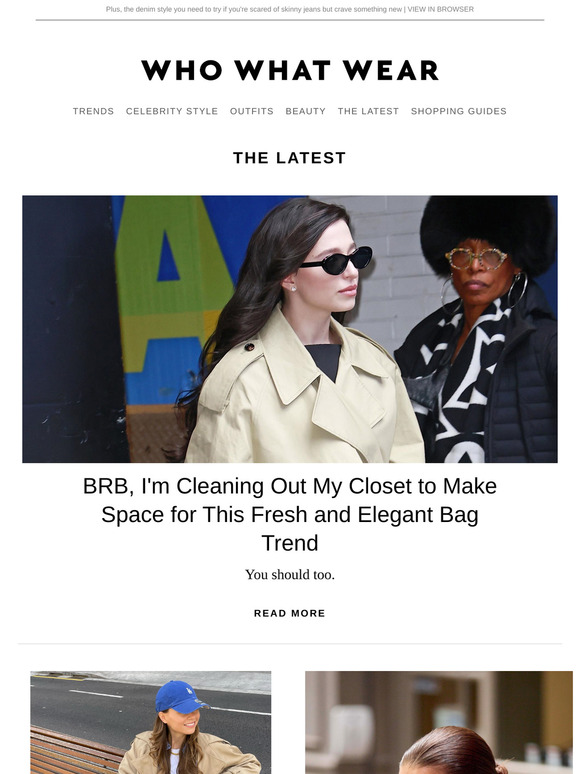Image resolution: width=580 pixels, height=774 pixels.
Task: Open the hero photo of trench coat woman
Action: tap(290, 329)
